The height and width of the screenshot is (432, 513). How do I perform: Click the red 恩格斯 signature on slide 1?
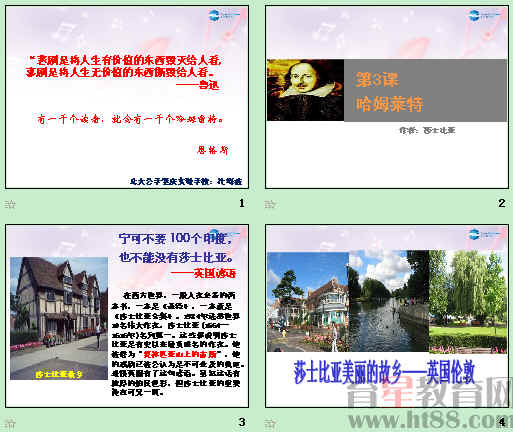[213, 150]
